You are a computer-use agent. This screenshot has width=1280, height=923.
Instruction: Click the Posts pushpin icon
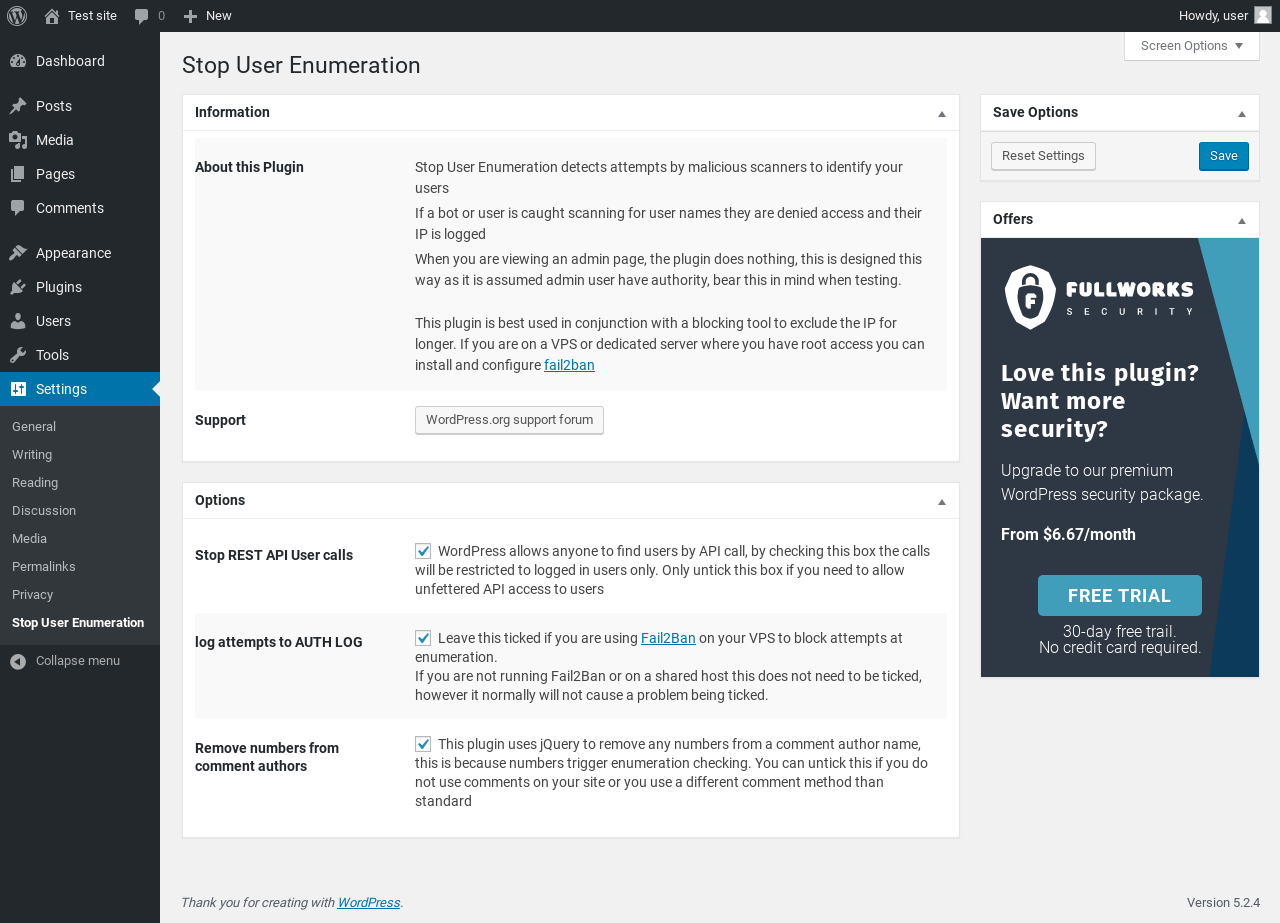tap(18, 106)
